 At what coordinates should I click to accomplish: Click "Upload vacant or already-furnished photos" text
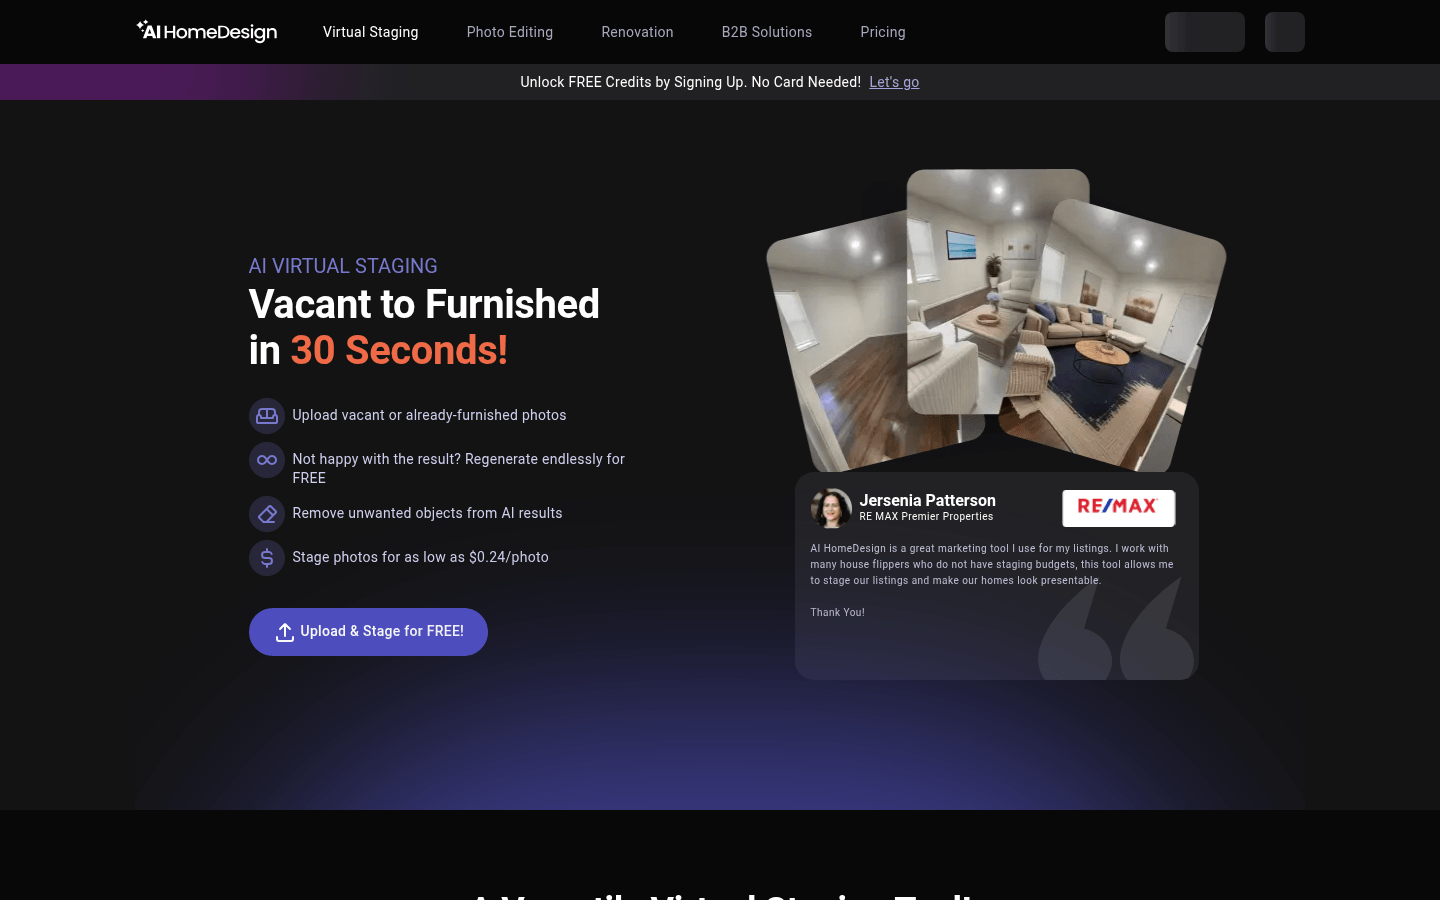[429, 415]
